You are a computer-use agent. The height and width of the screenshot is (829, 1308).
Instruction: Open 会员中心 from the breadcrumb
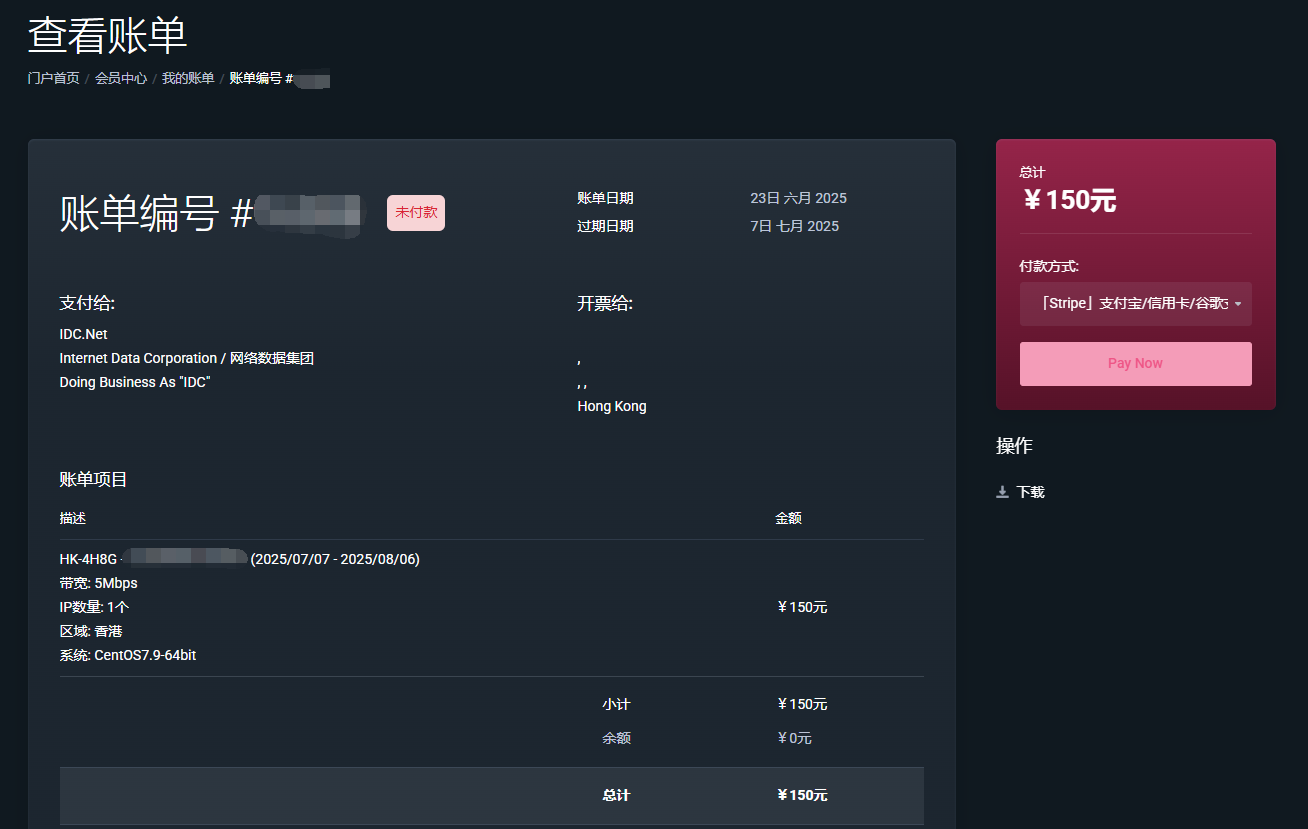tap(121, 78)
